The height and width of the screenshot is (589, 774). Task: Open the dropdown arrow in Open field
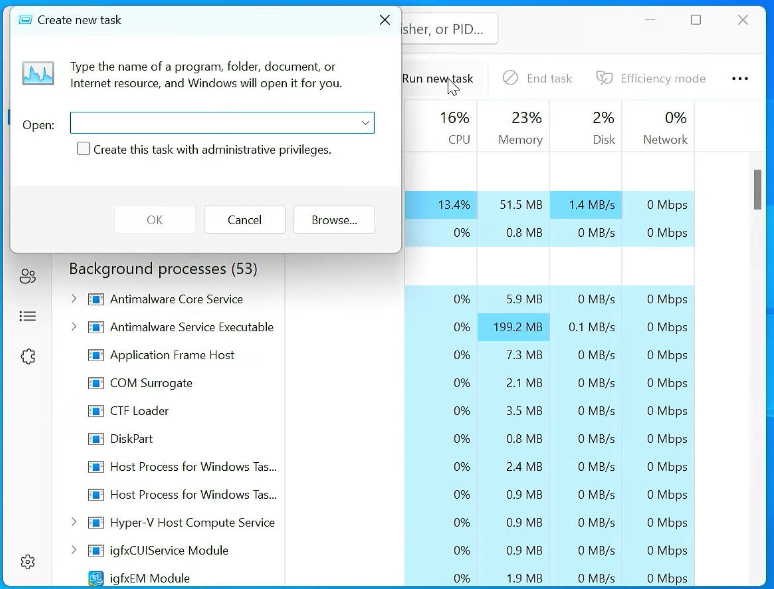pos(365,123)
